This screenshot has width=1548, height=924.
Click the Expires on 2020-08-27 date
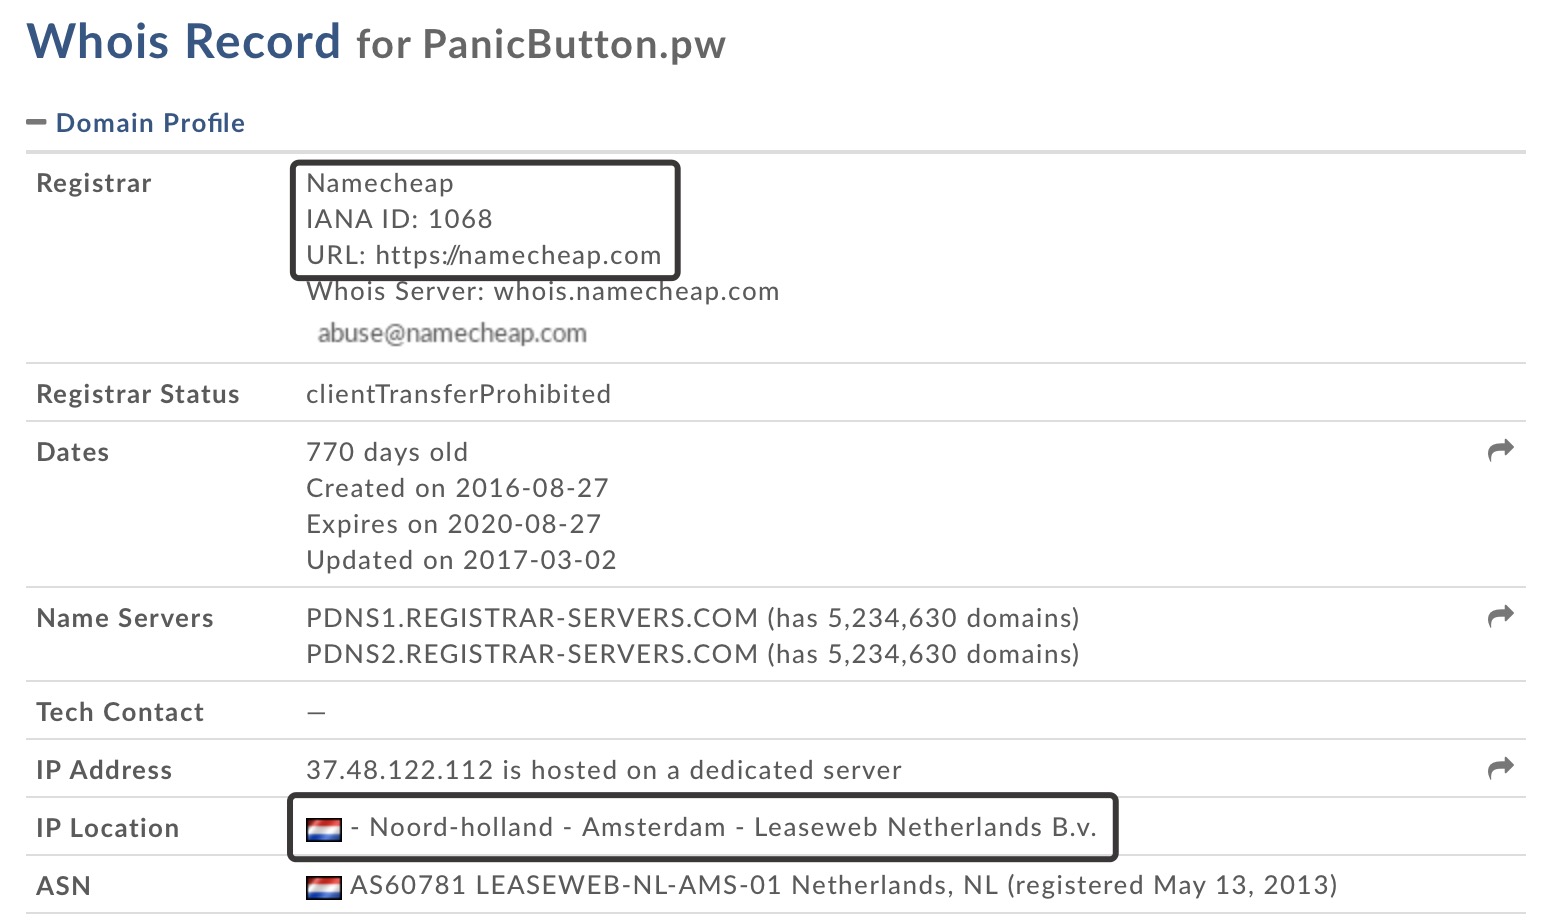[x=453, y=524]
